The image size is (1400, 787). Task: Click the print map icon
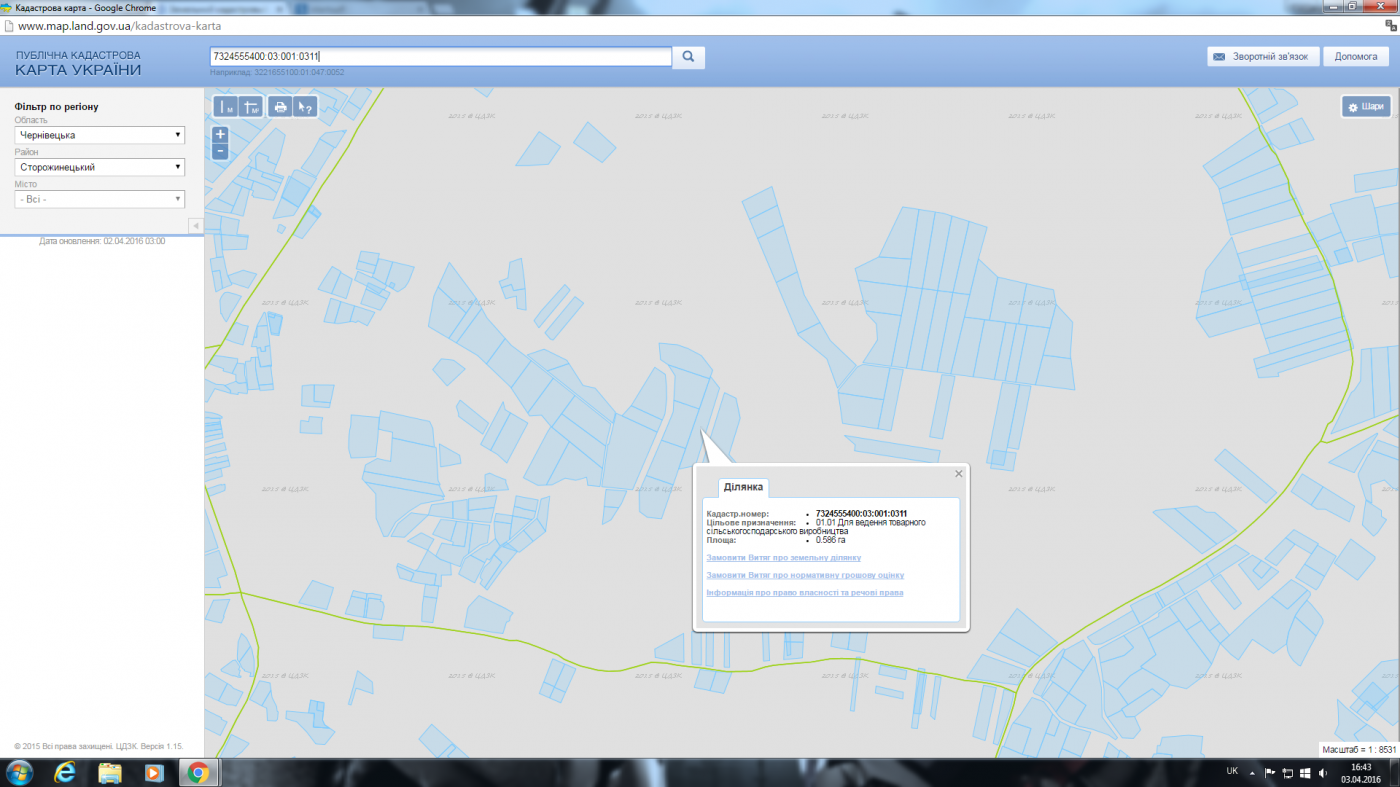(x=280, y=107)
